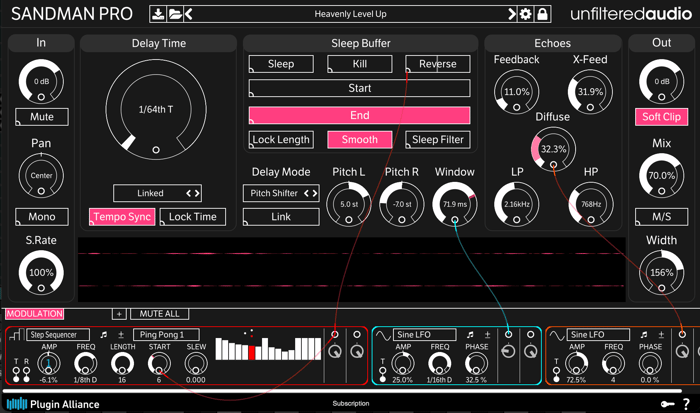Click the sine wave icon on orange LFO
This screenshot has width=700, height=413.
pos(557,334)
